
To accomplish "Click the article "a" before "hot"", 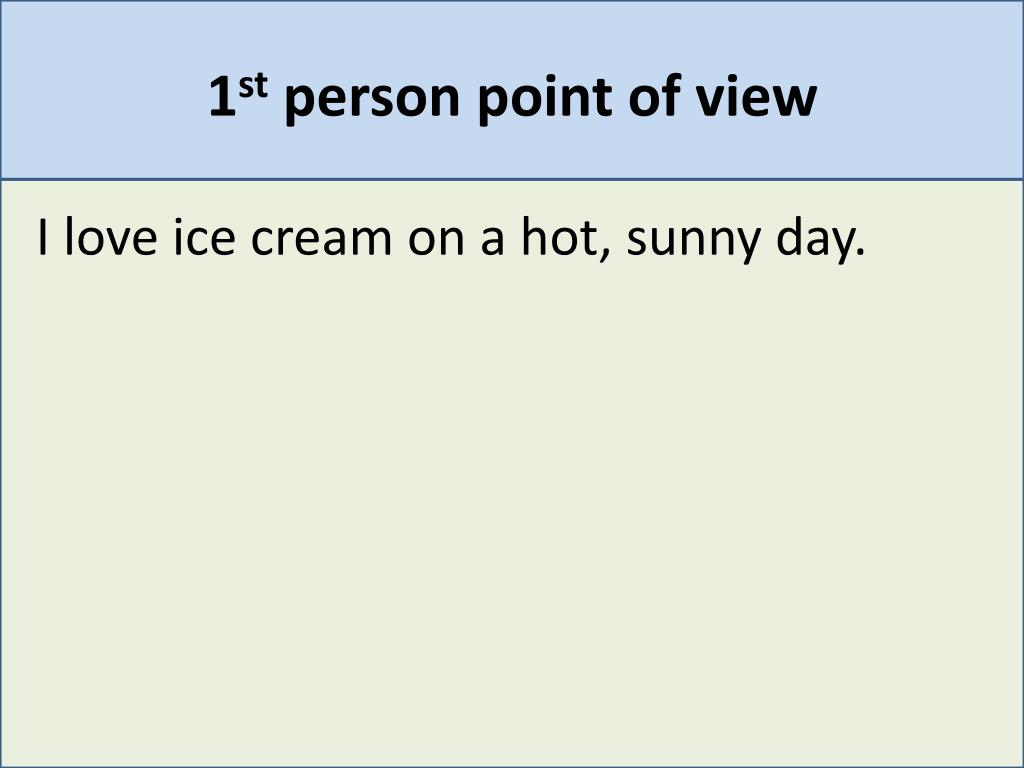I will pos(492,239).
